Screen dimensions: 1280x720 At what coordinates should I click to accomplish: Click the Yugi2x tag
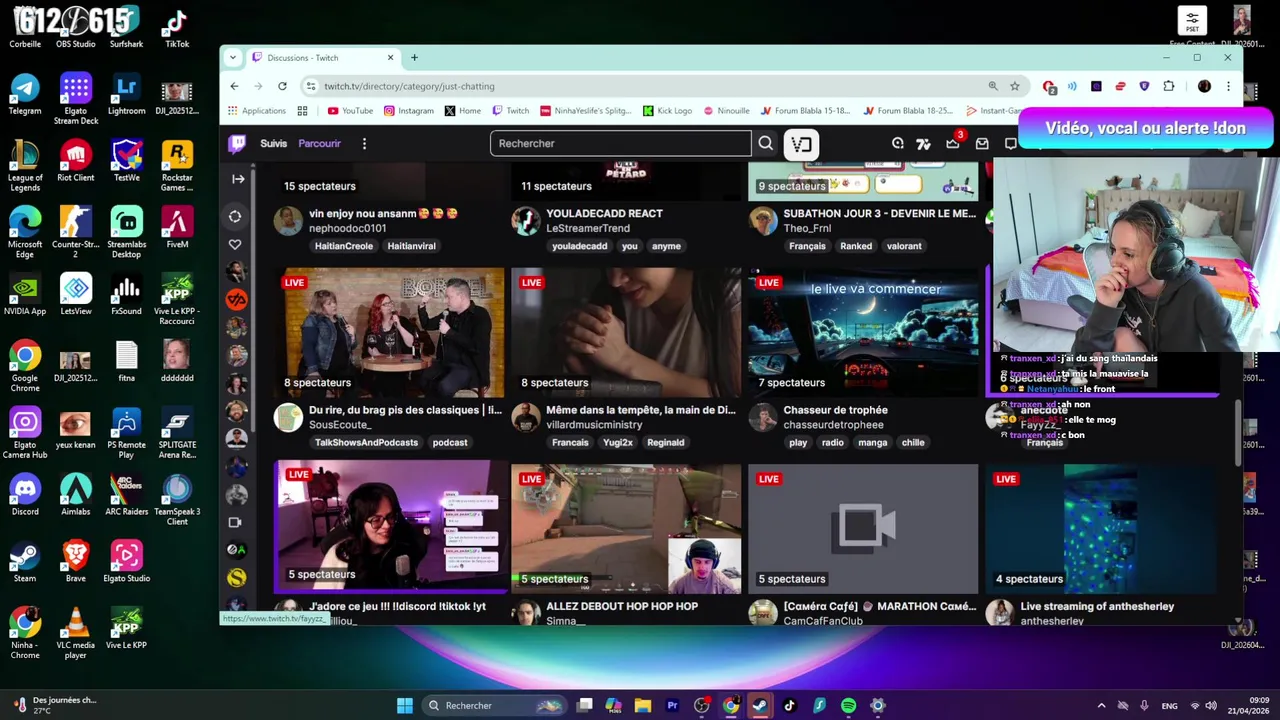617,442
